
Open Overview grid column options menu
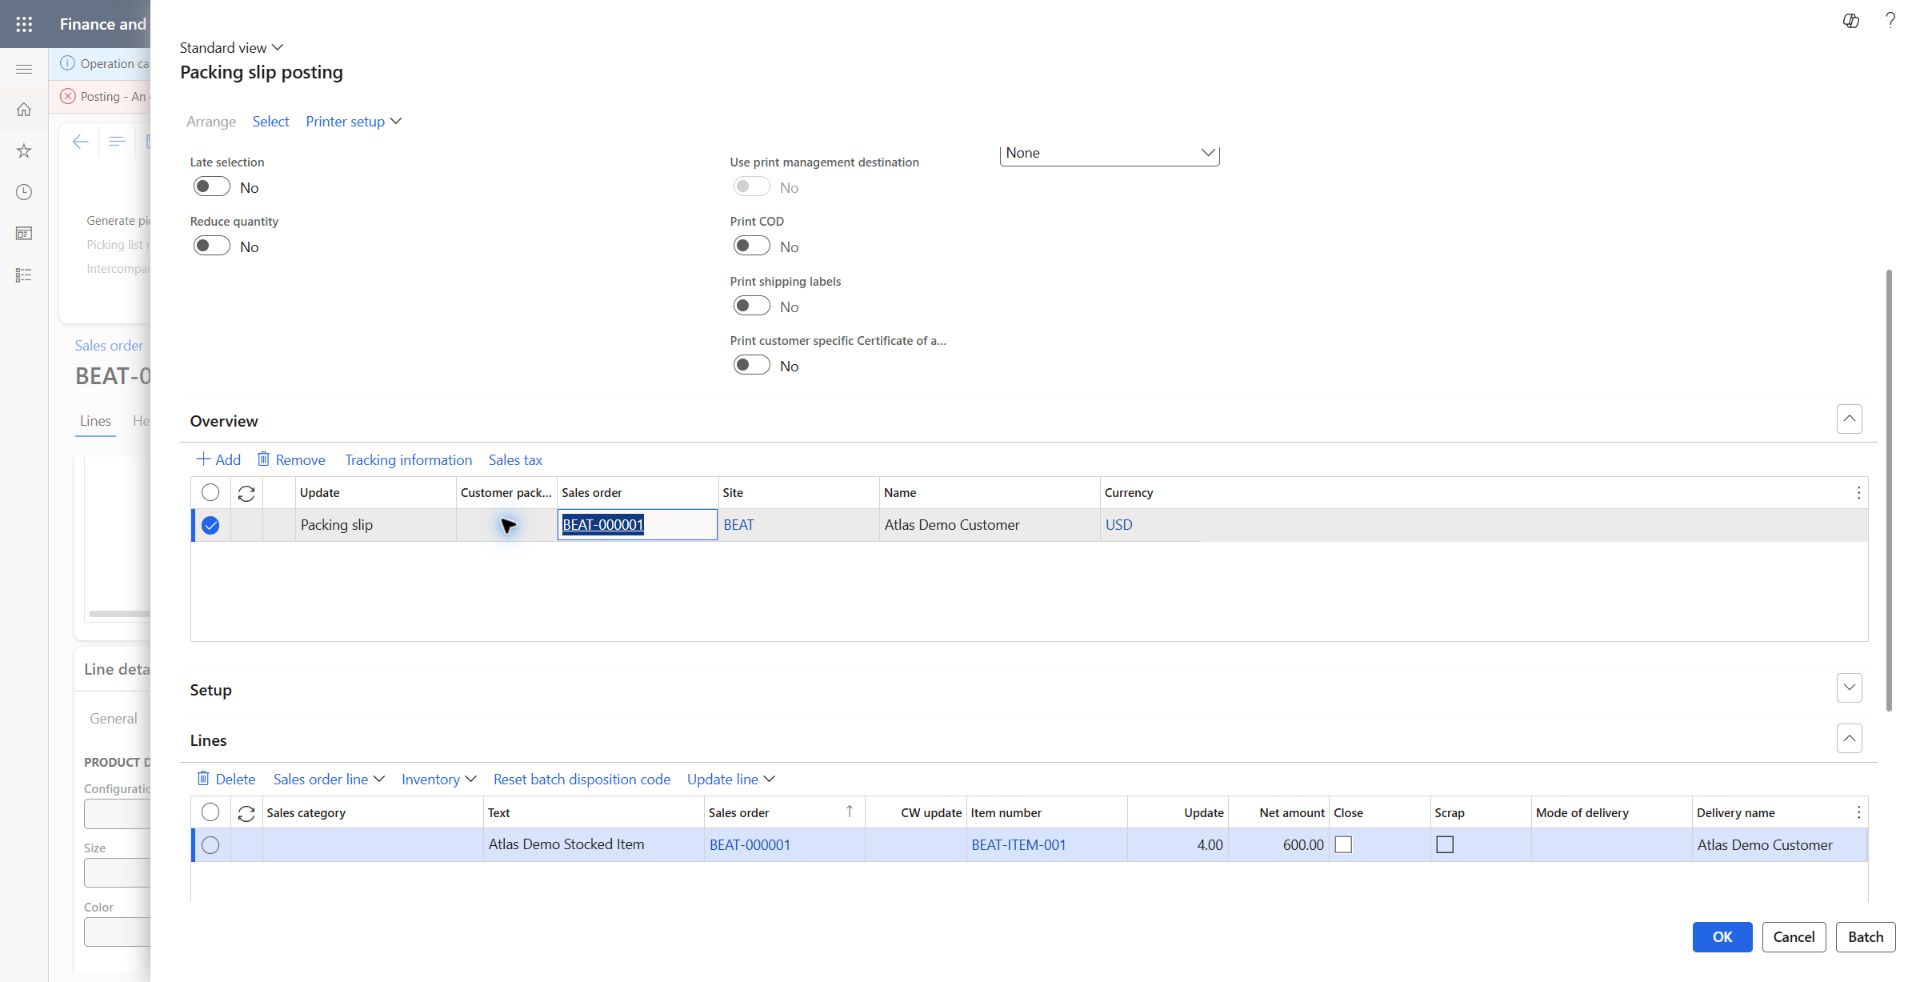tap(1858, 493)
